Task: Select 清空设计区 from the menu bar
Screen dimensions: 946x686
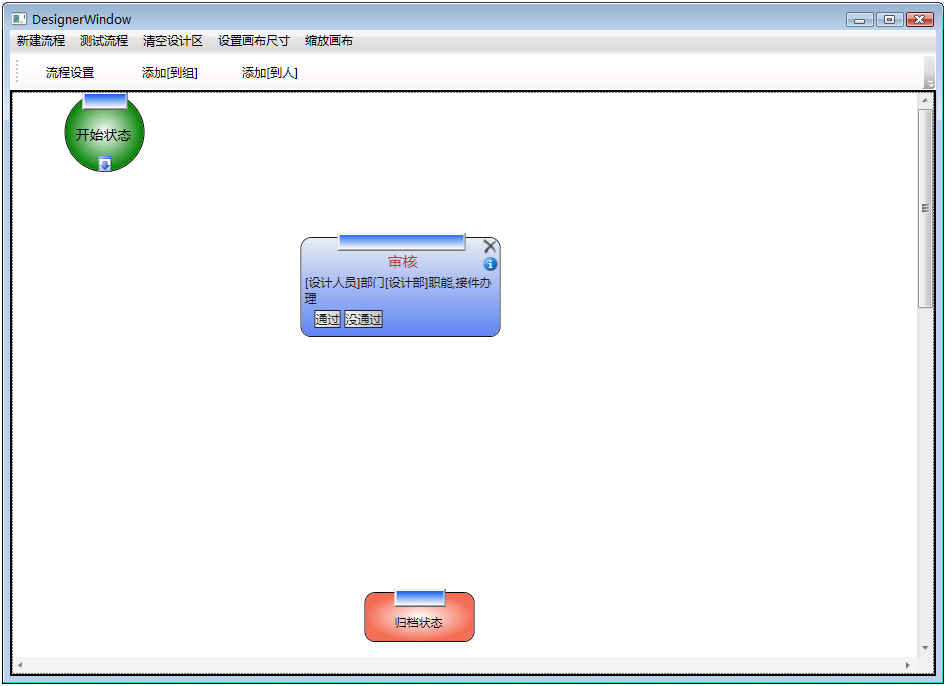Action: pyautogui.click(x=173, y=41)
